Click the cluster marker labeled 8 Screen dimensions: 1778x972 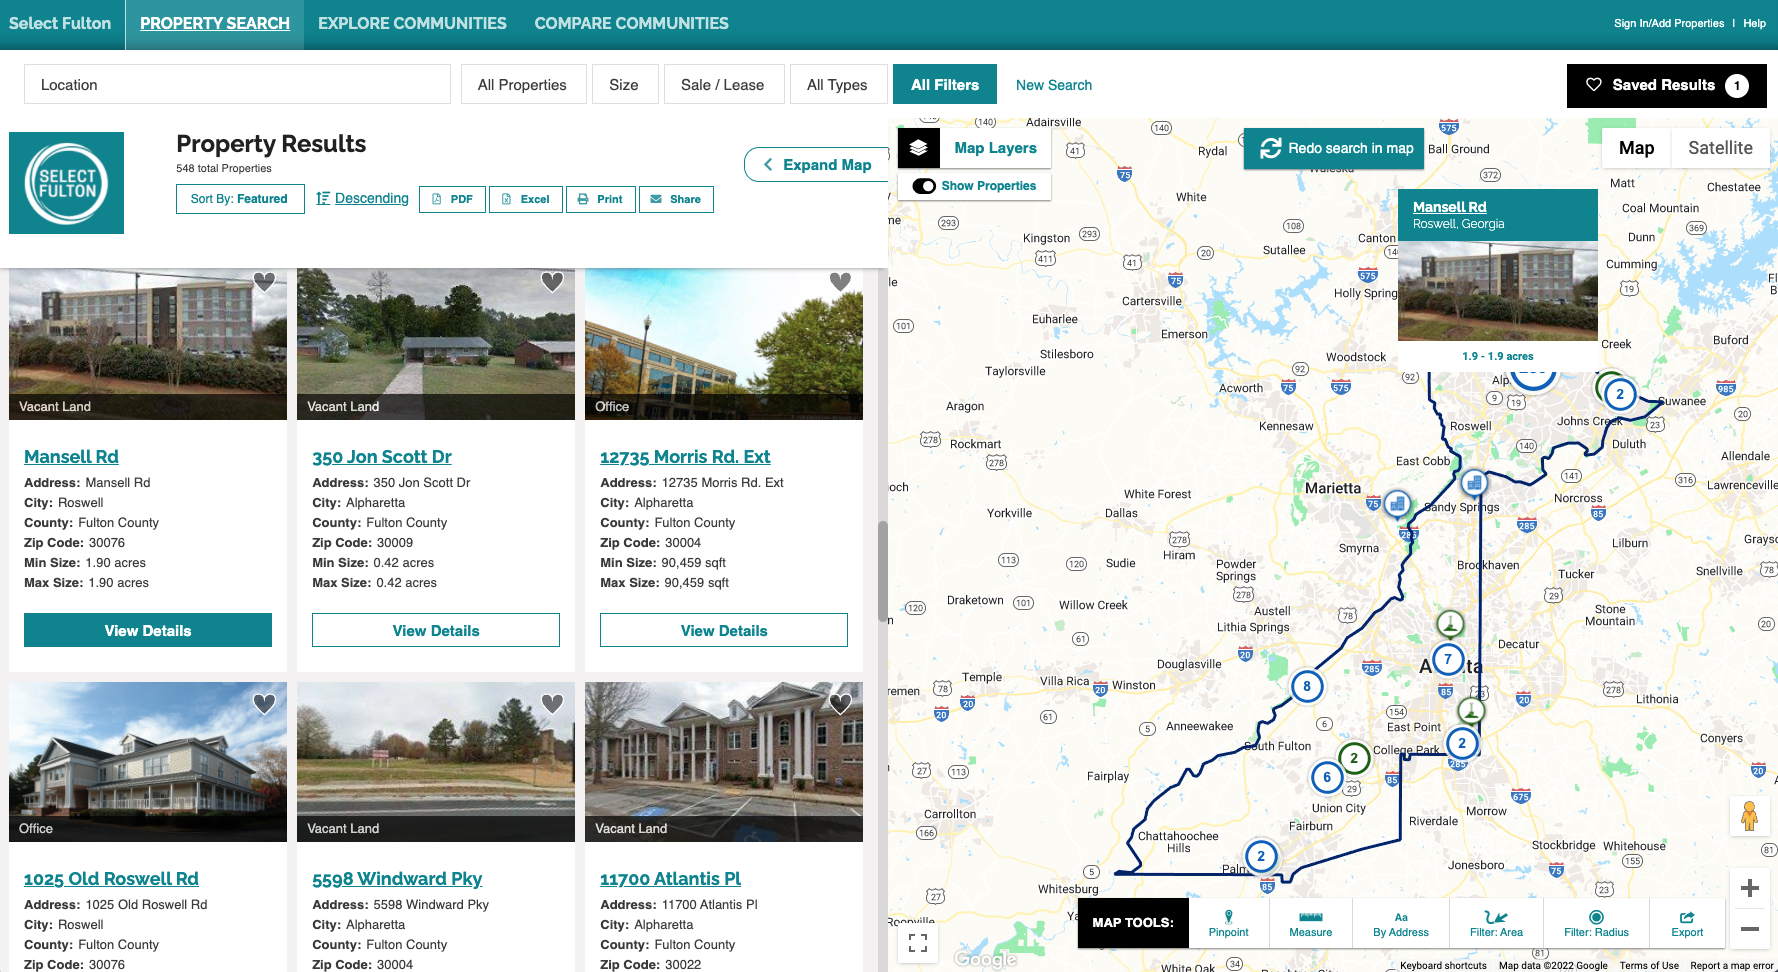[1307, 686]
